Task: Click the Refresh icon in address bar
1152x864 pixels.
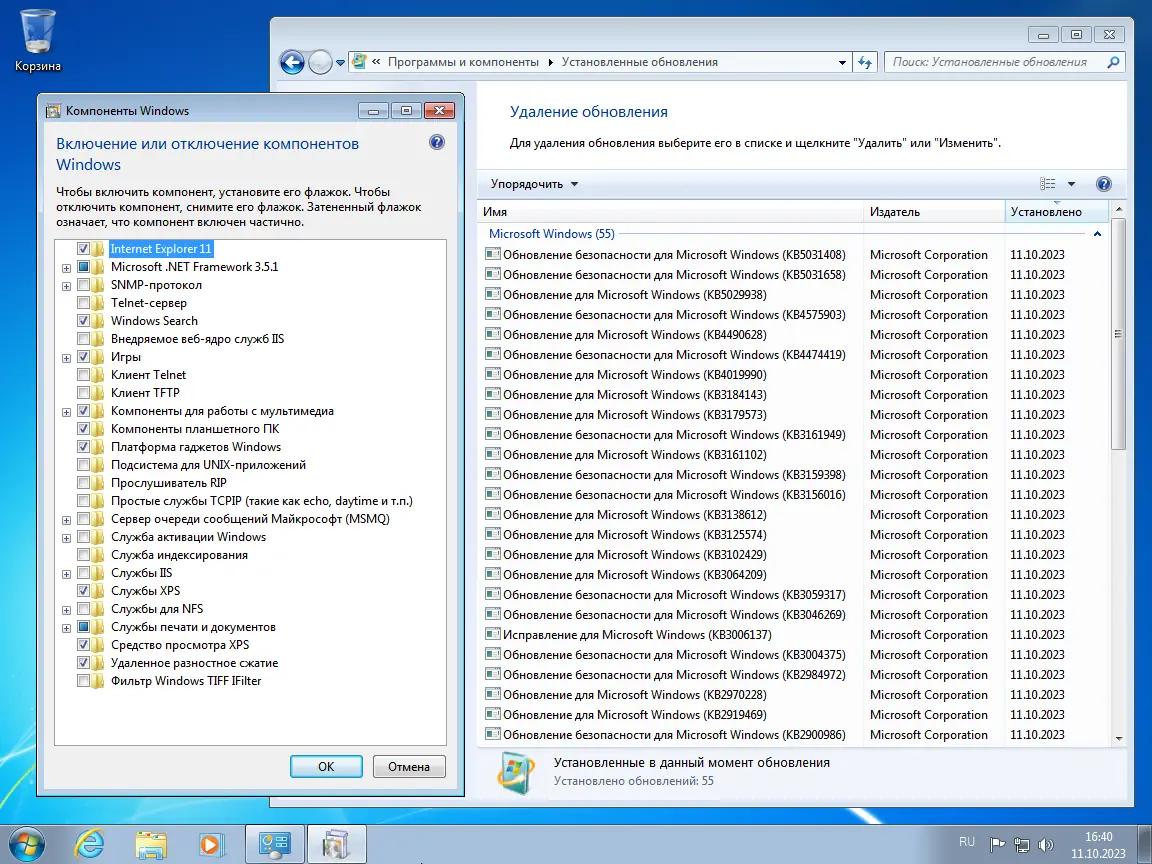Action: (864, 61)
